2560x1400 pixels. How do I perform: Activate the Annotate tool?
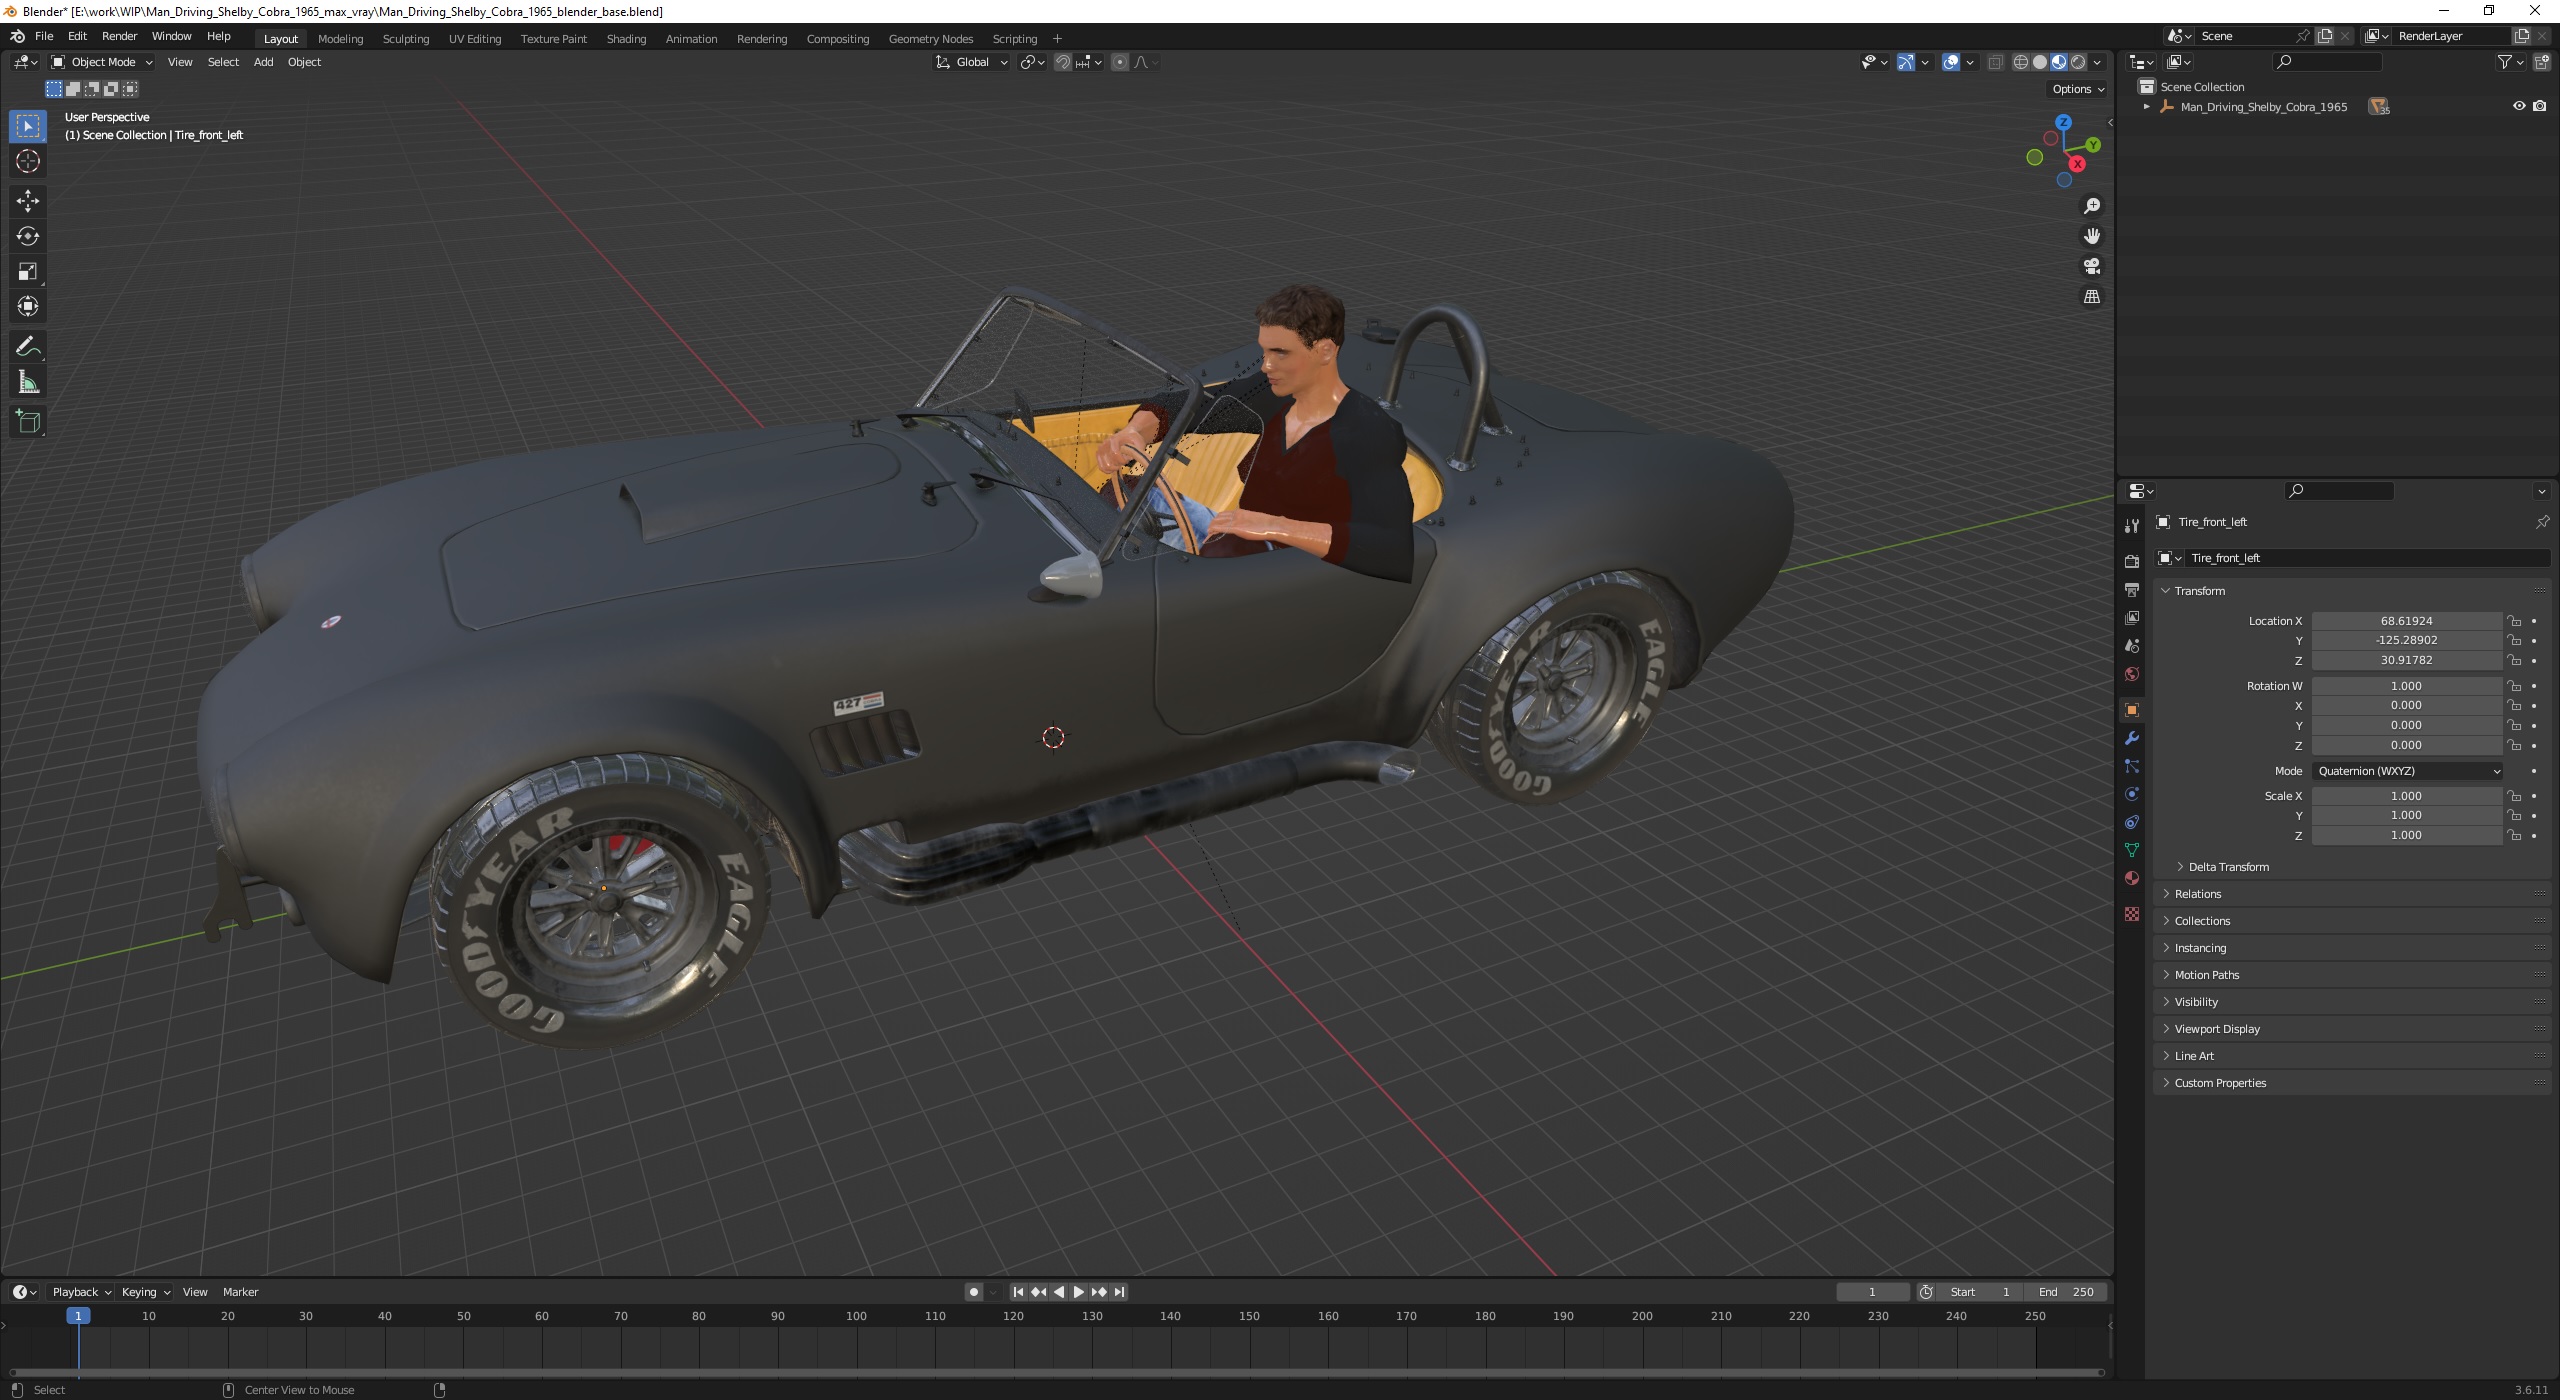[27, 347]
